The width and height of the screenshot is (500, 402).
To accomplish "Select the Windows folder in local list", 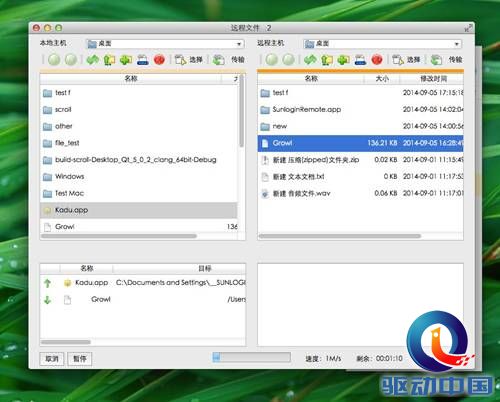I will 139,176.
